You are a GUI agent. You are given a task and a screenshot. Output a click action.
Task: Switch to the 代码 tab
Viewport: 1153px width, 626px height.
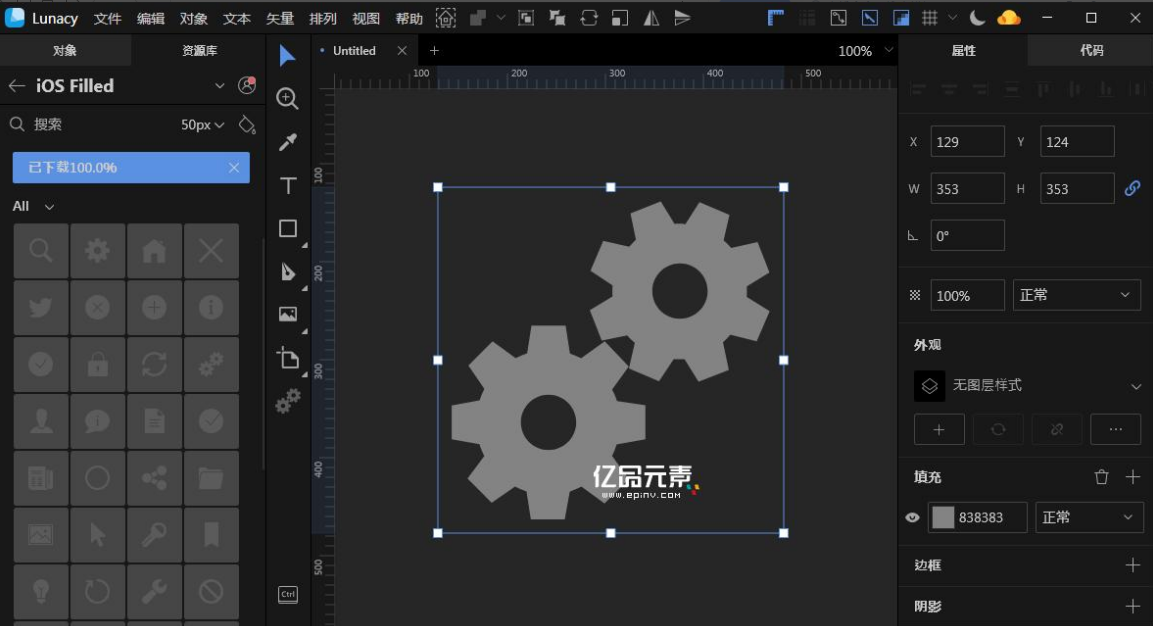1089,50
